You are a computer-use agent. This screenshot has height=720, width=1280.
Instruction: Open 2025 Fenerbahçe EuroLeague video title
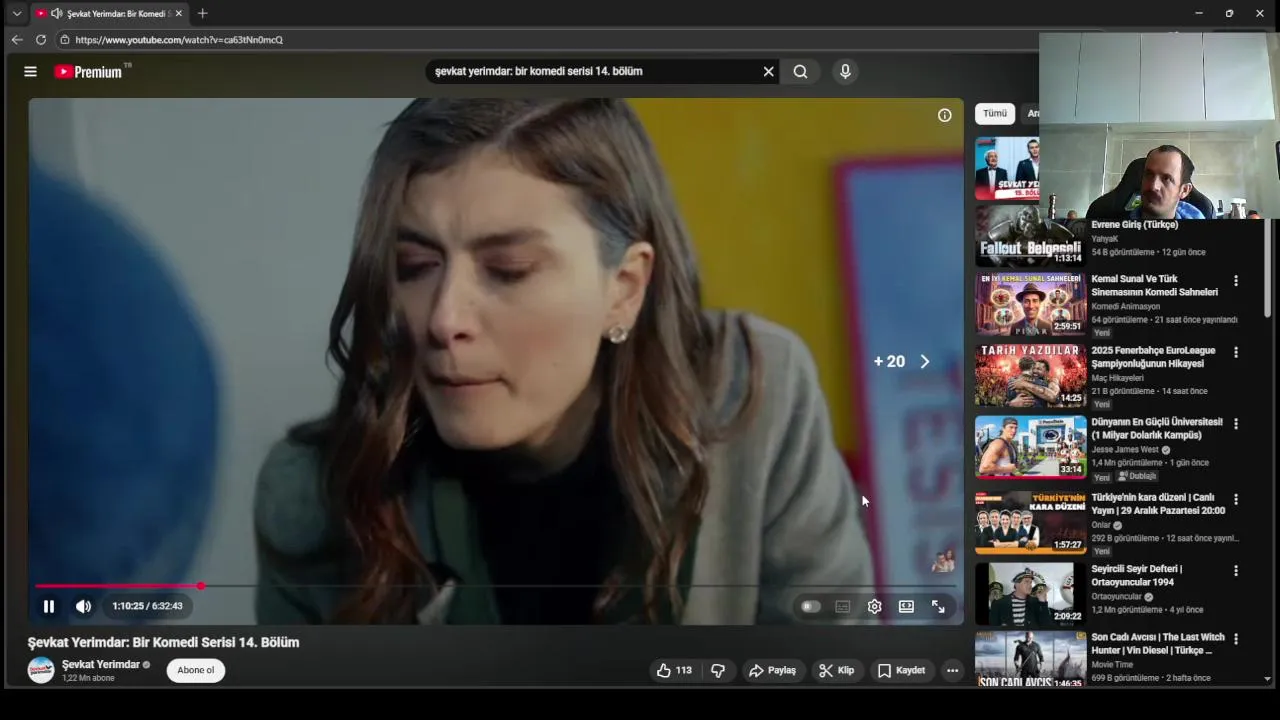1153,357
